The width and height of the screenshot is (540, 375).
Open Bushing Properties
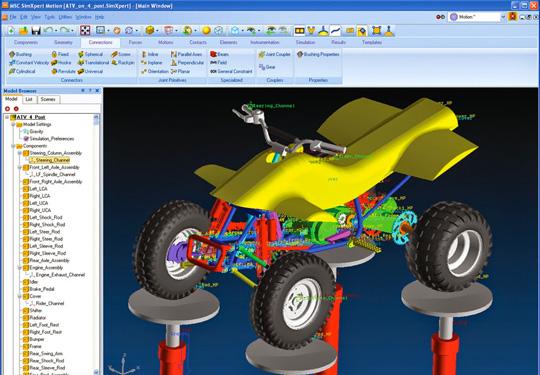coord(318,54)
